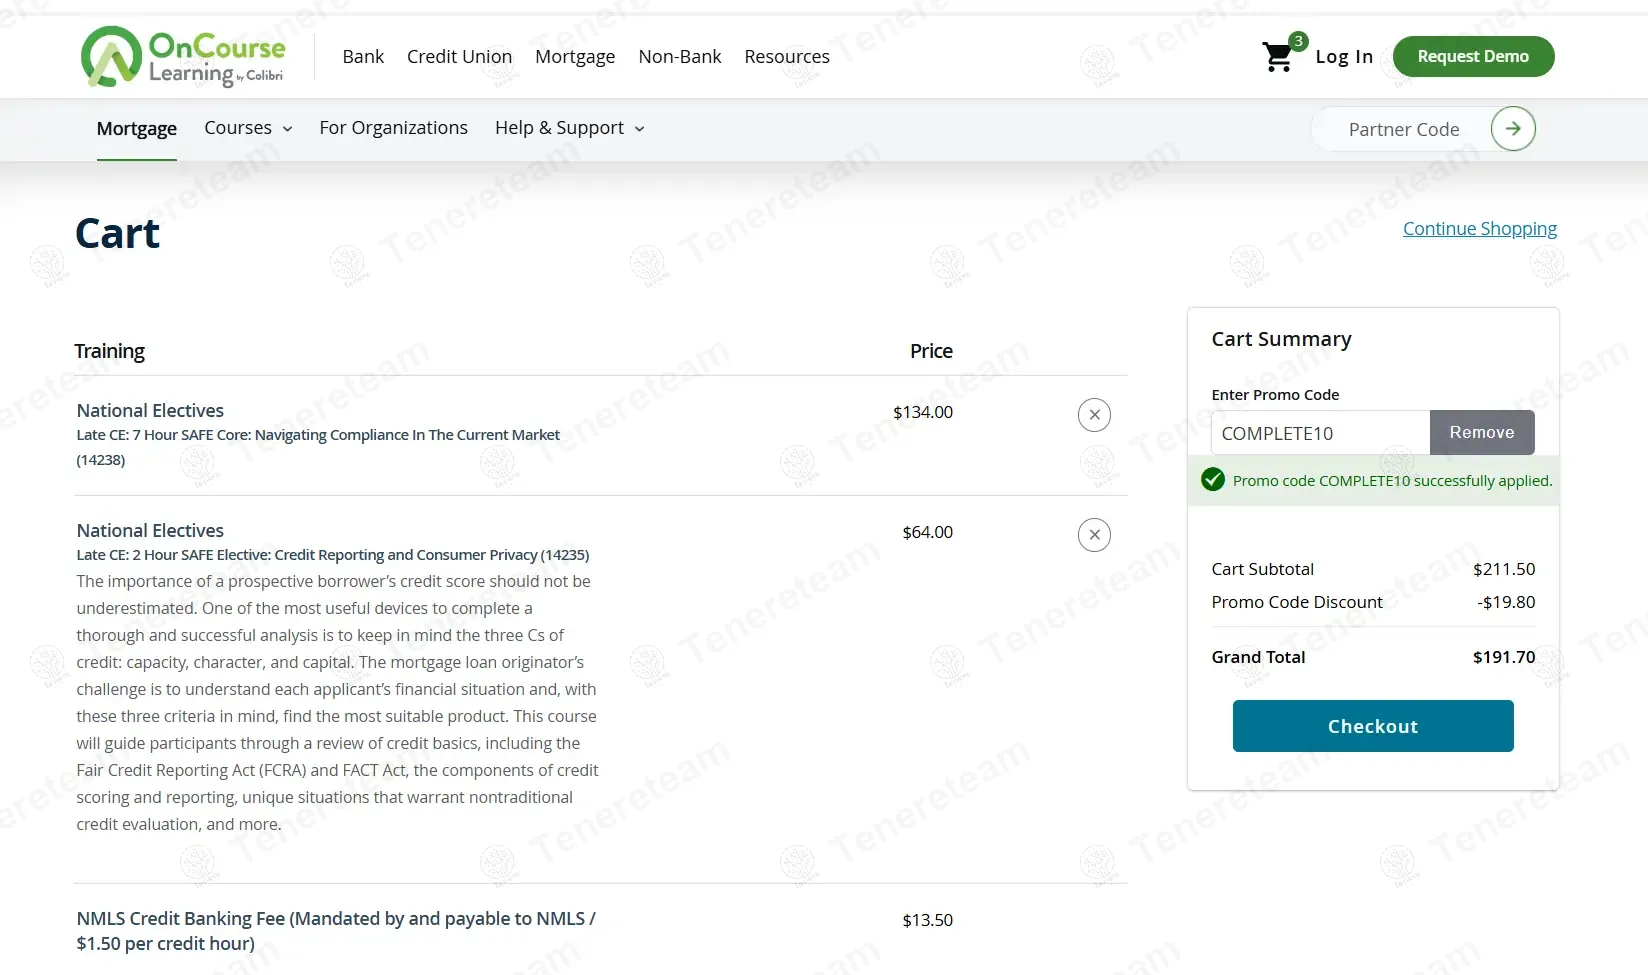
Task: Click the OnCourse Learning logo
Action: point(183,57)
